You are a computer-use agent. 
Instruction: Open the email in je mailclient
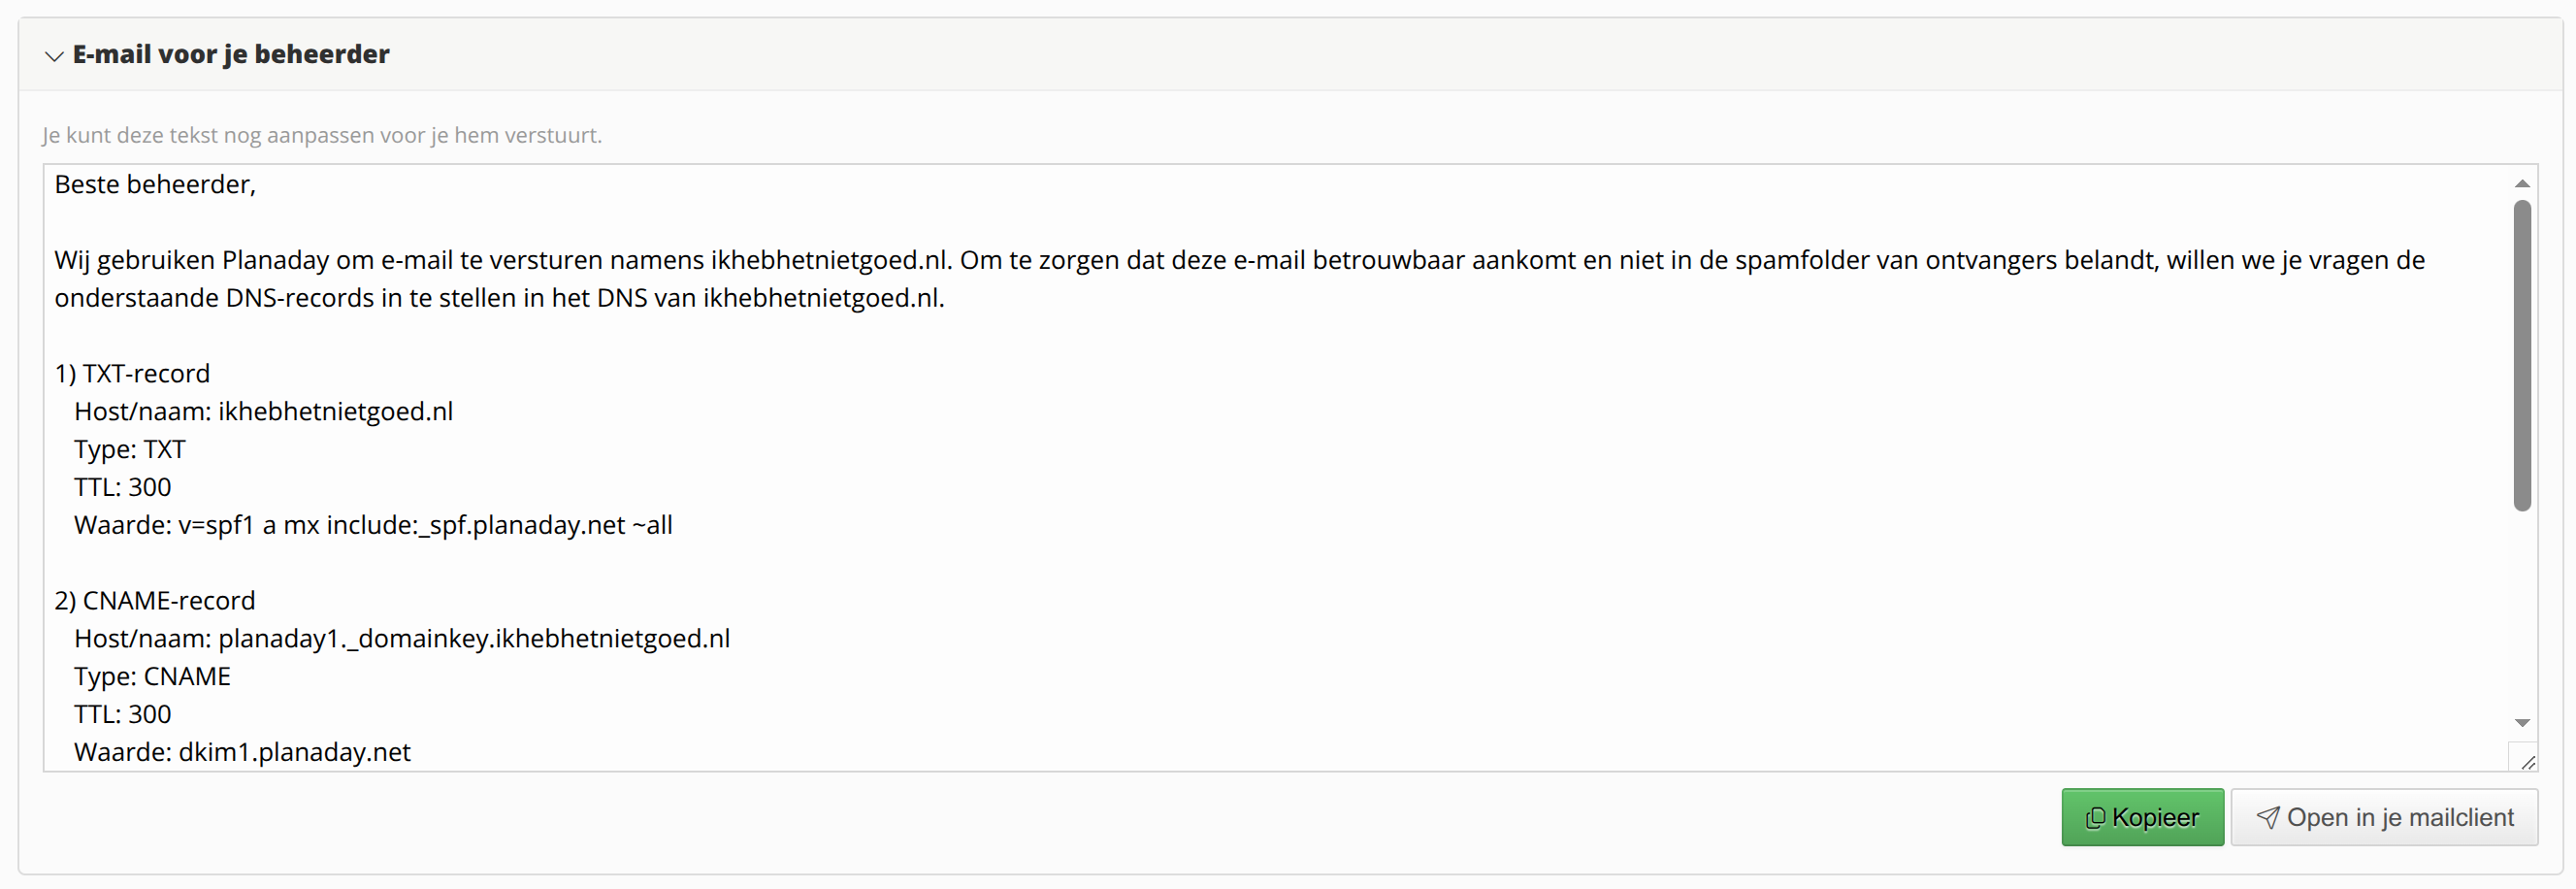coord(2384,817)
